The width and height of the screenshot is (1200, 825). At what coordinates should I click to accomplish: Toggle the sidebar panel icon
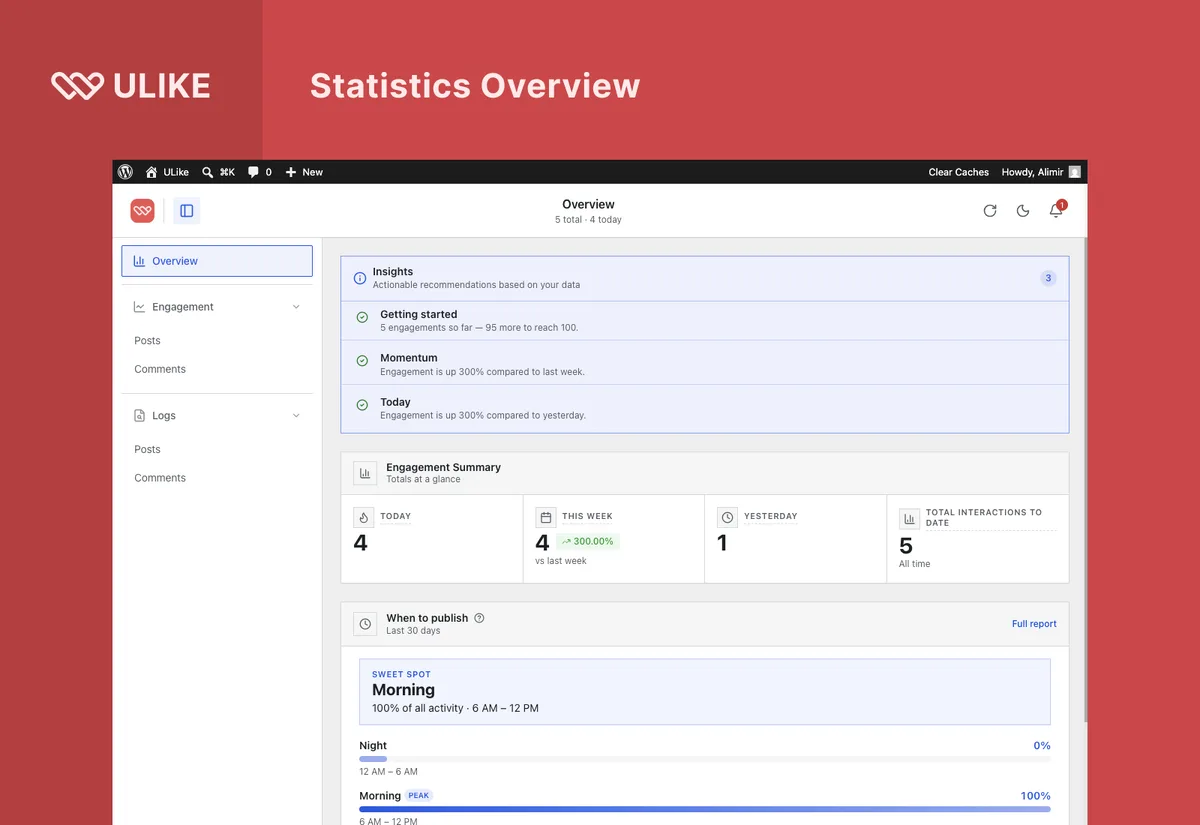tap(187, 210)
